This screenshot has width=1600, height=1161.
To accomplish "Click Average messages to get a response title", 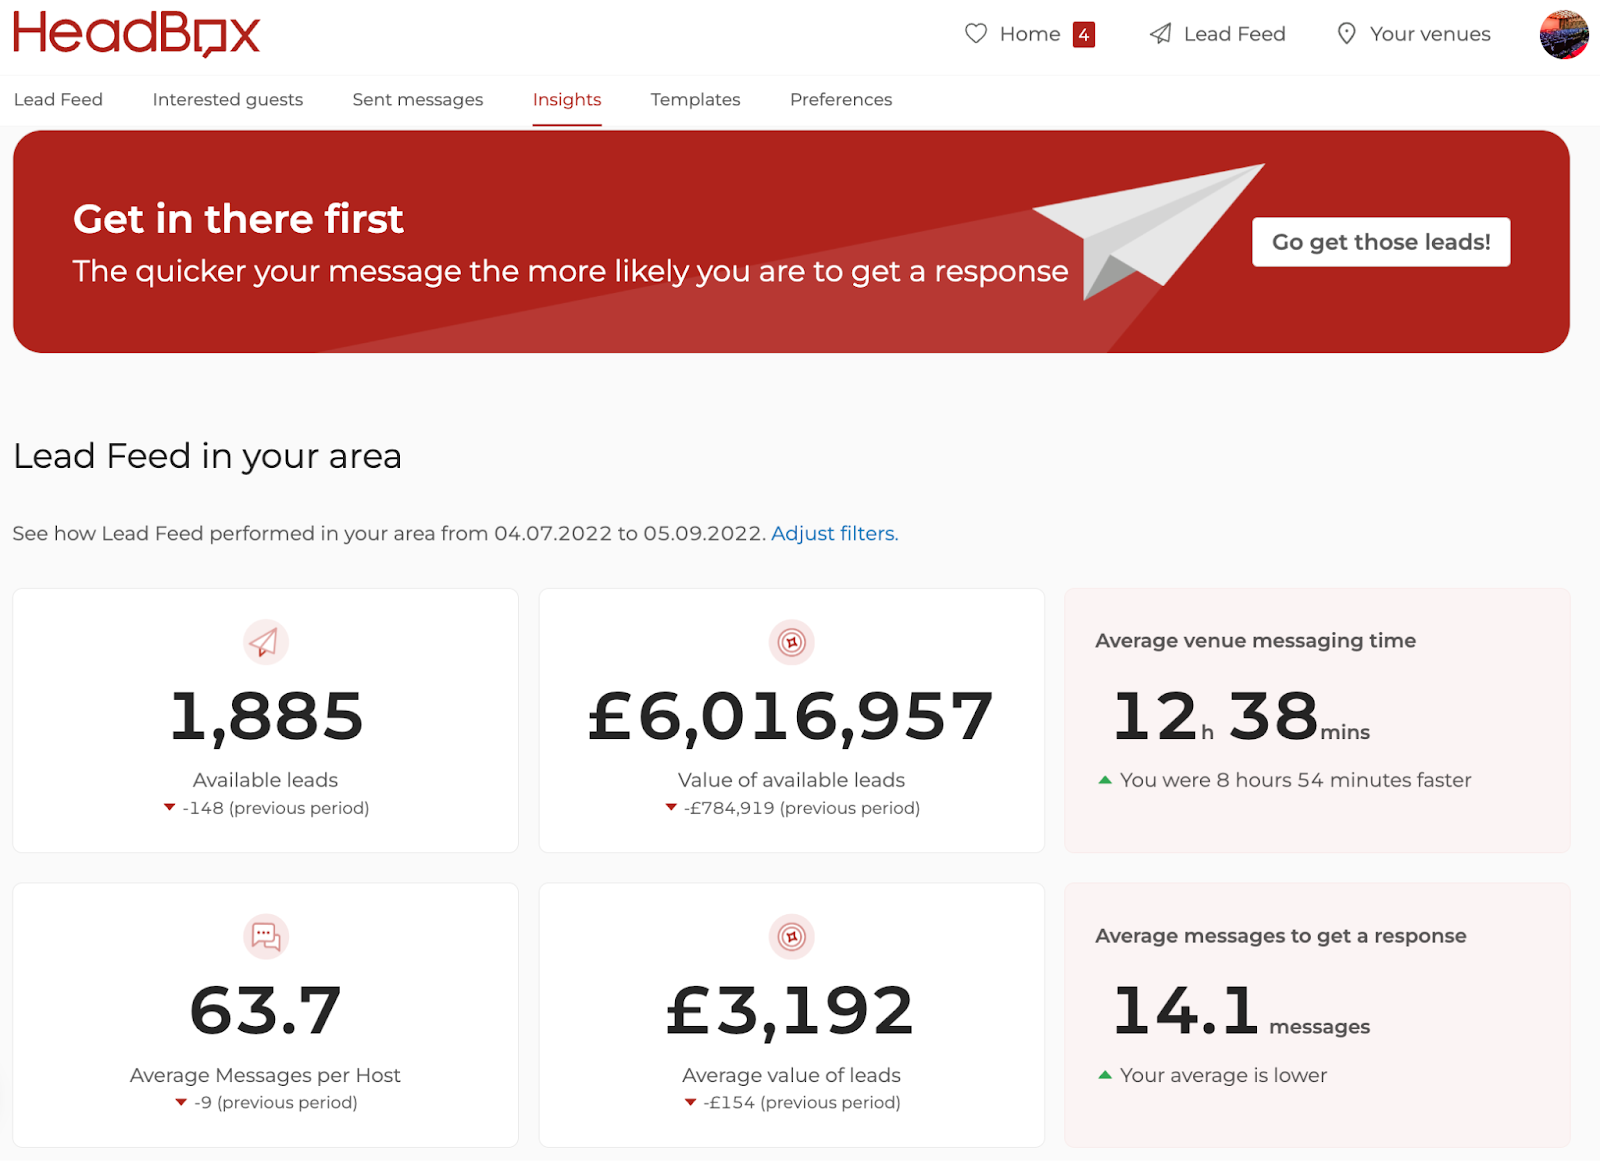I will tap(1280, 935).
